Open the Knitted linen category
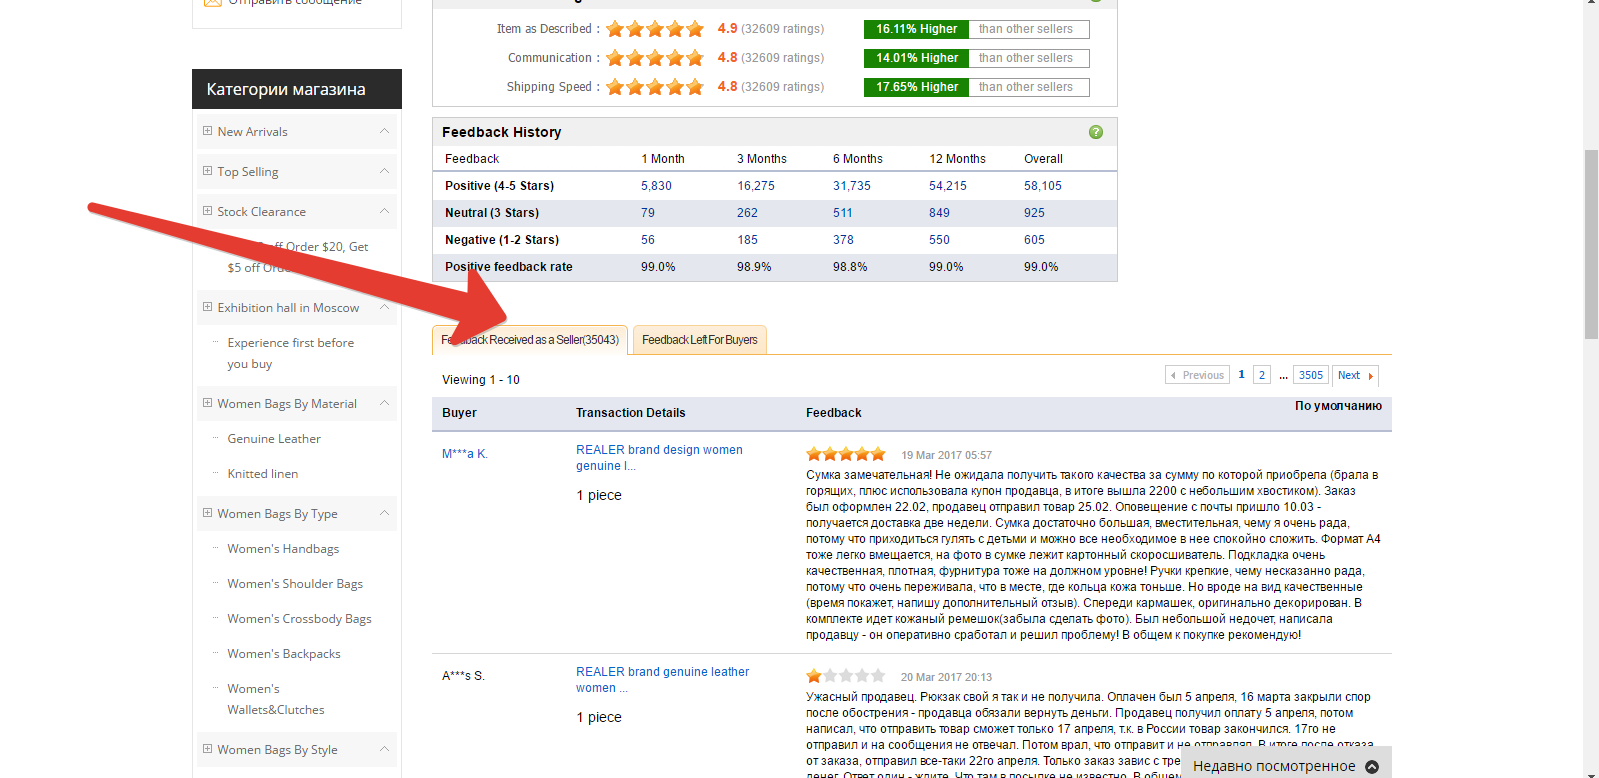 click(x=263, y=473)
